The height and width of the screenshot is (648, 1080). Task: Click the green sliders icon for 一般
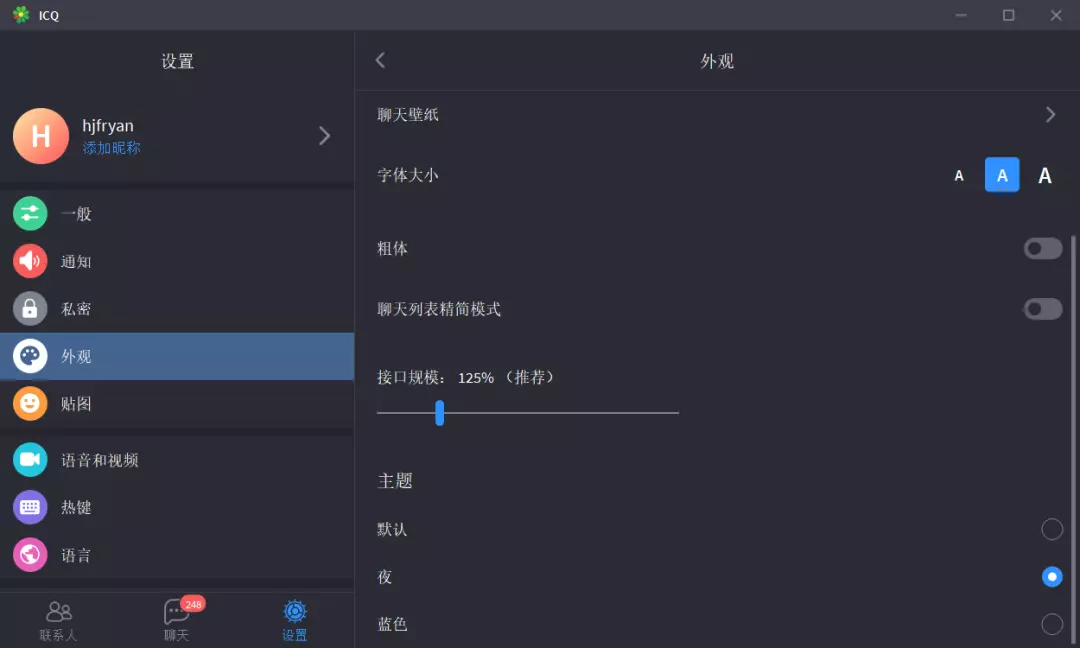tap(30, 213)
